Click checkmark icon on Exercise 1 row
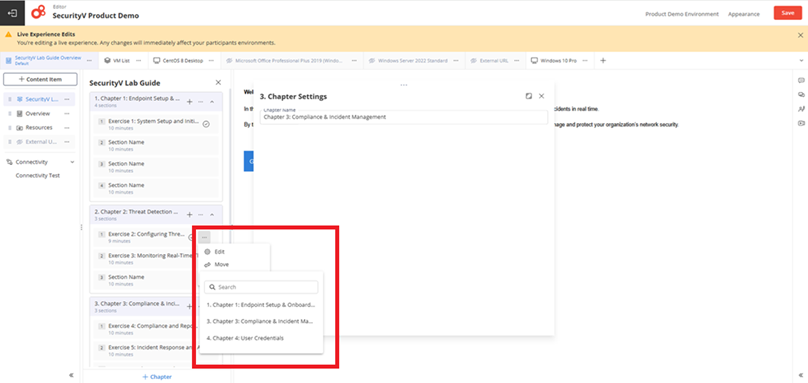This screenshot has height=383, width=808. 206,124
